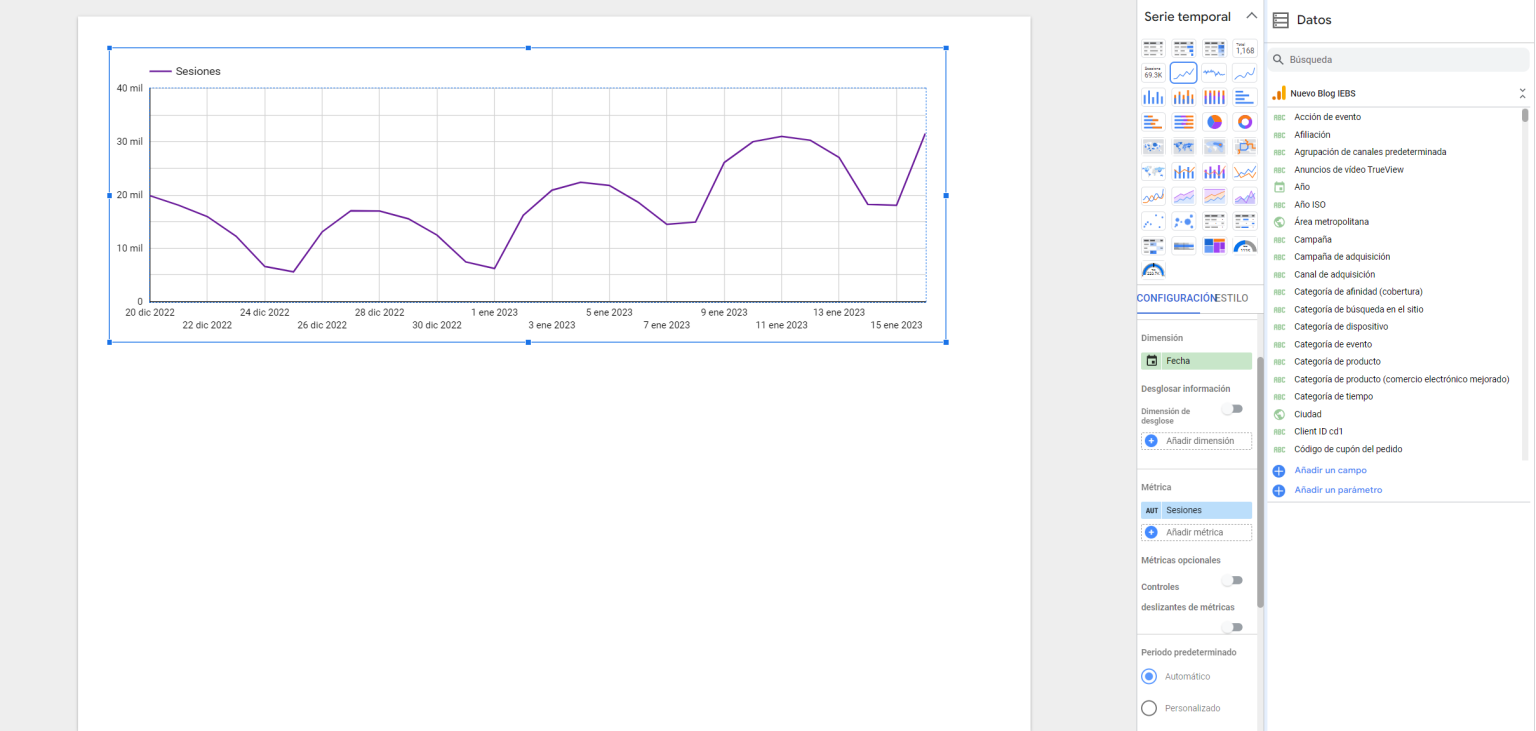This screenshot has height=731, width=1536.
Task: Click the Añadir un campo link
Action: click(1329, 470)
